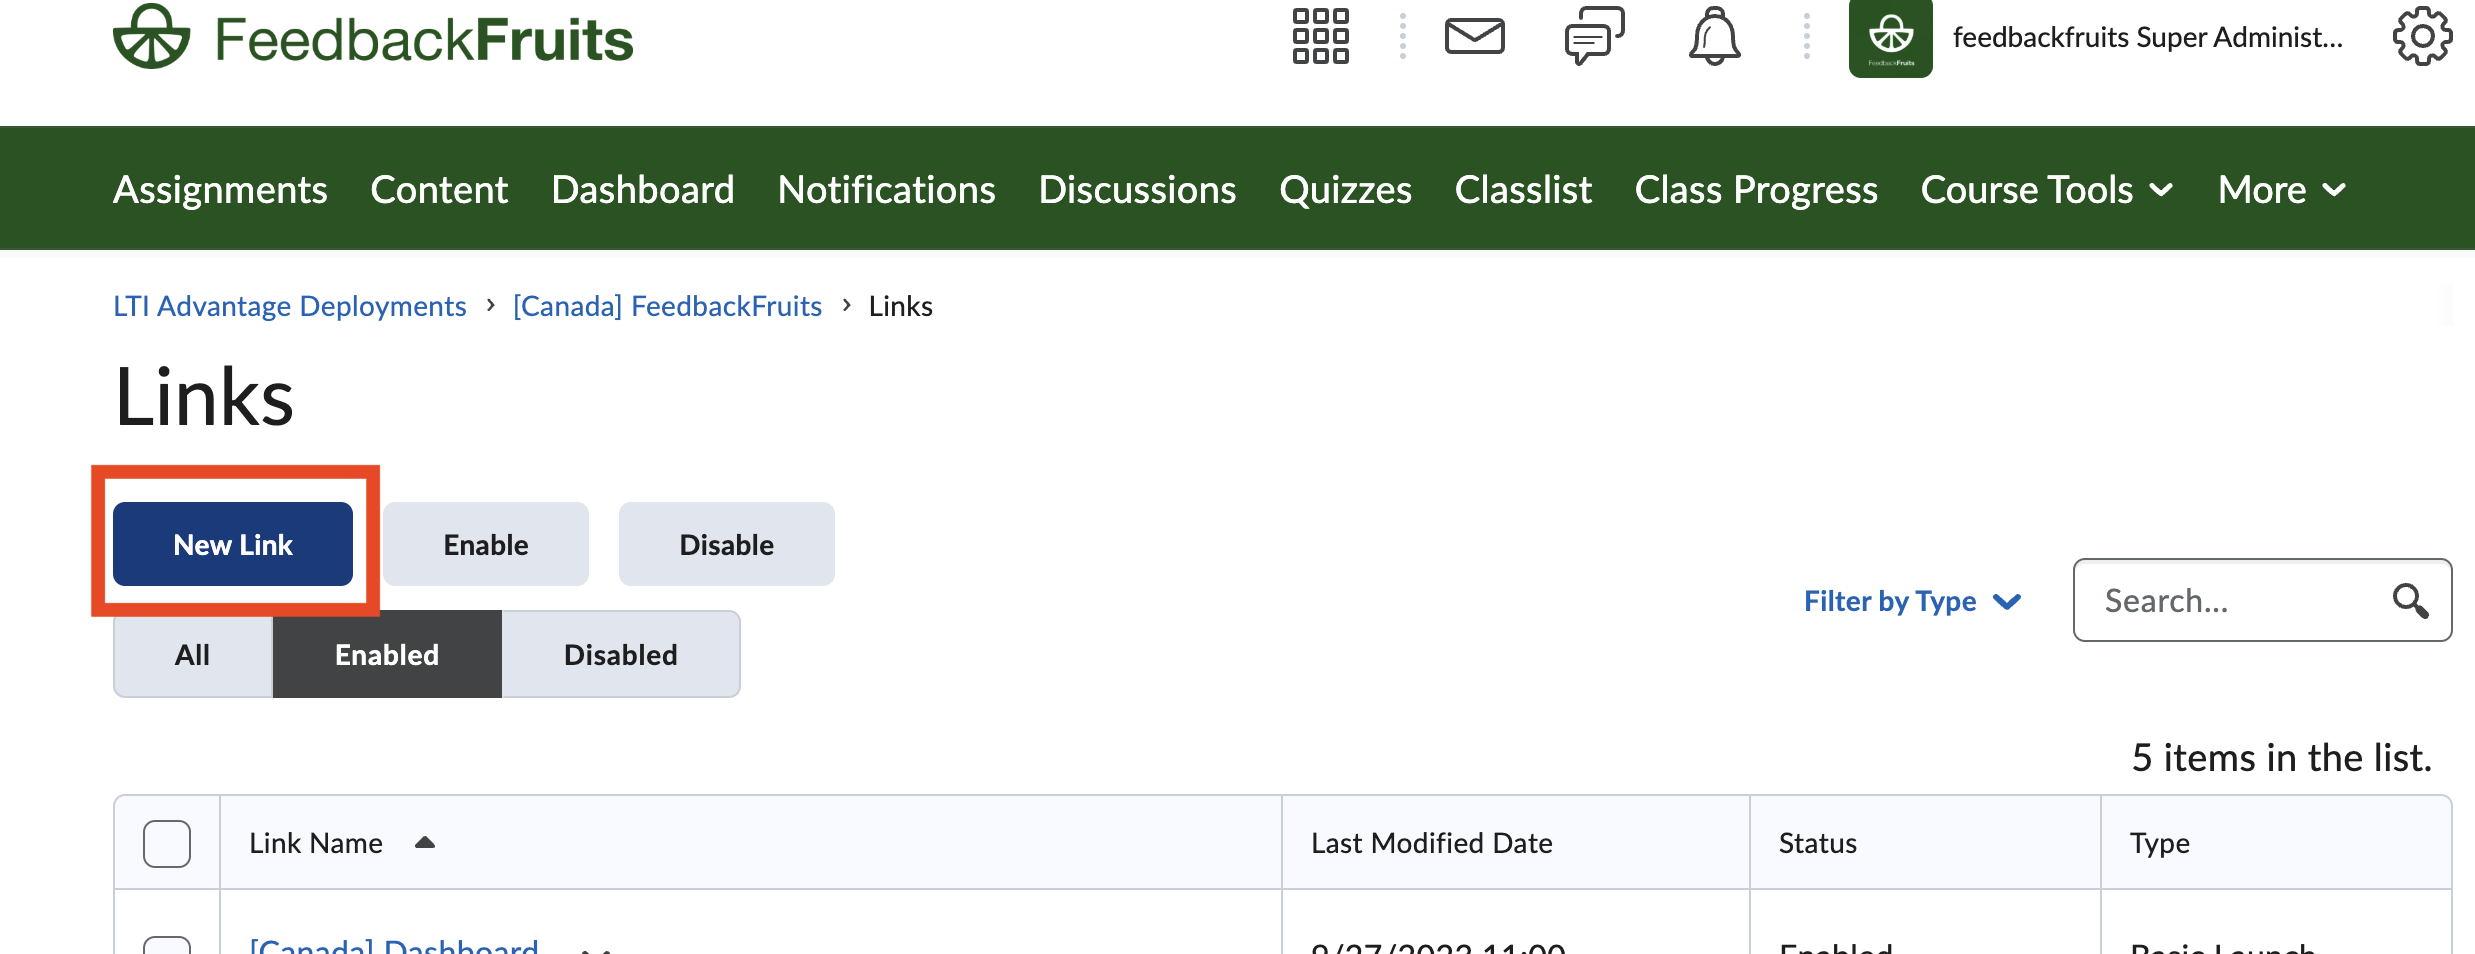Go to Discussions
The image size is (2475, 954).
pyautogui.click(x=1137, y=189)
